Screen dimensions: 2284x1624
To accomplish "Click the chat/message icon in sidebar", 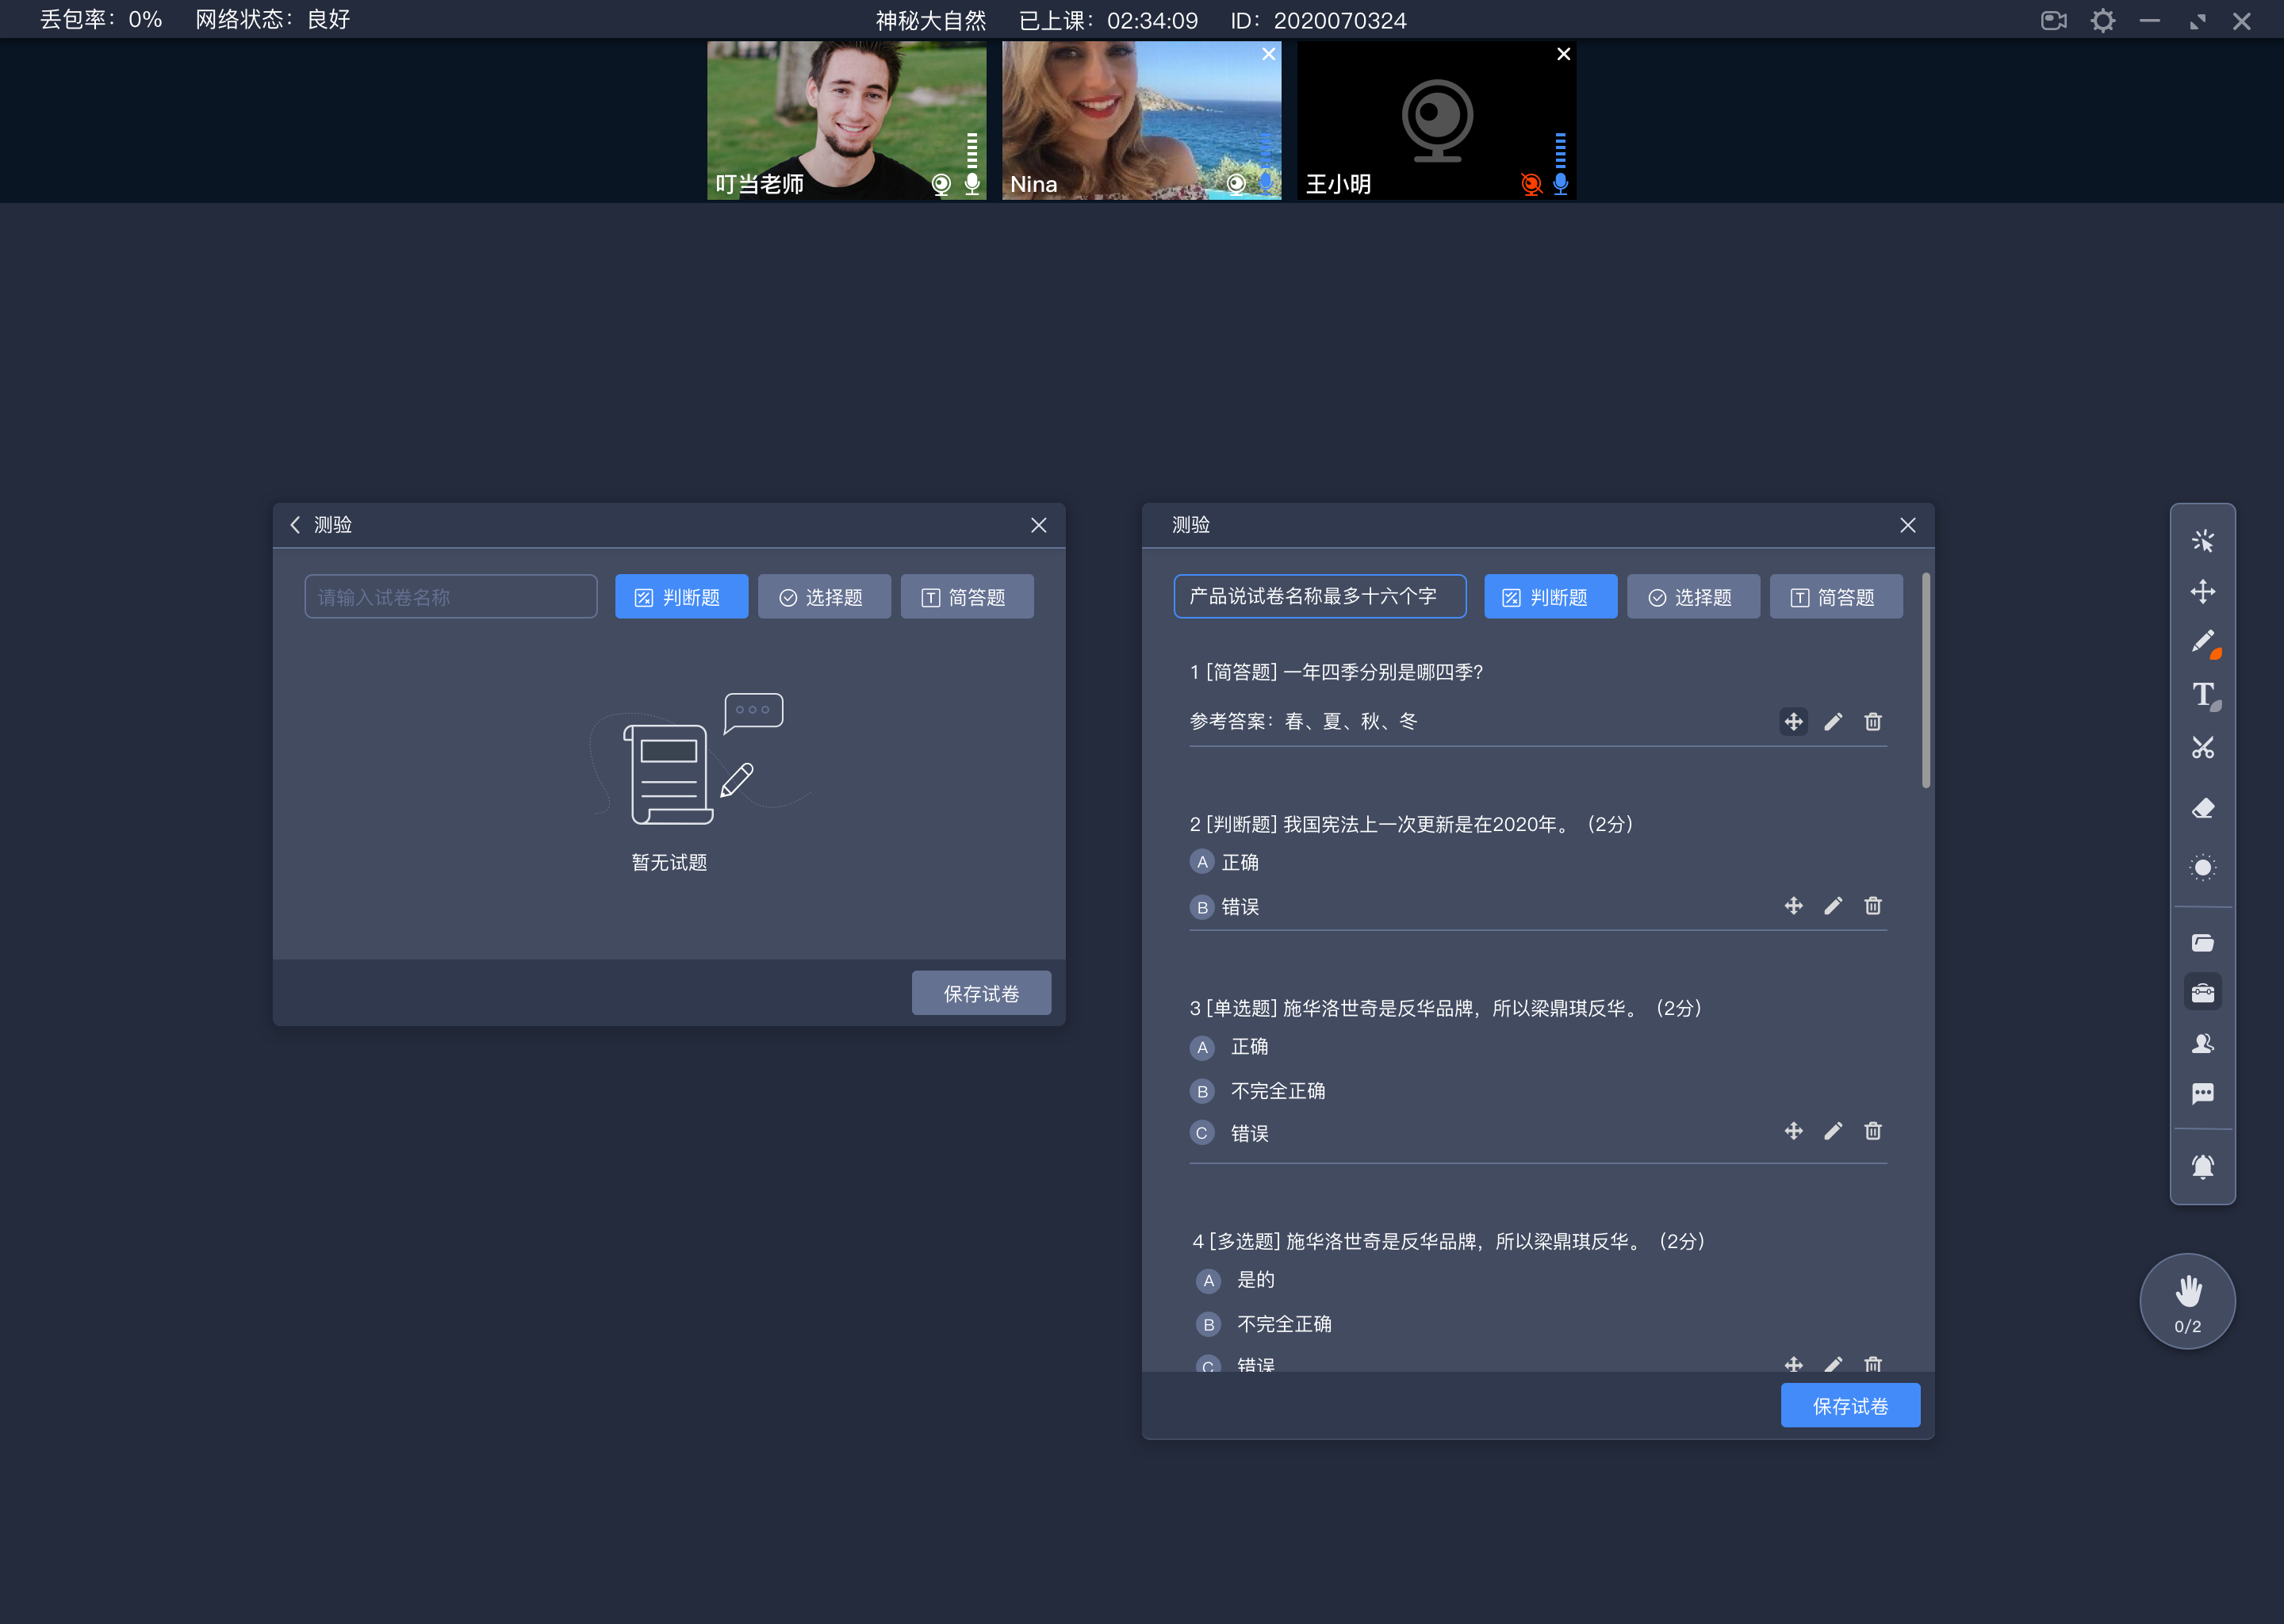I will (2203, 1095).
